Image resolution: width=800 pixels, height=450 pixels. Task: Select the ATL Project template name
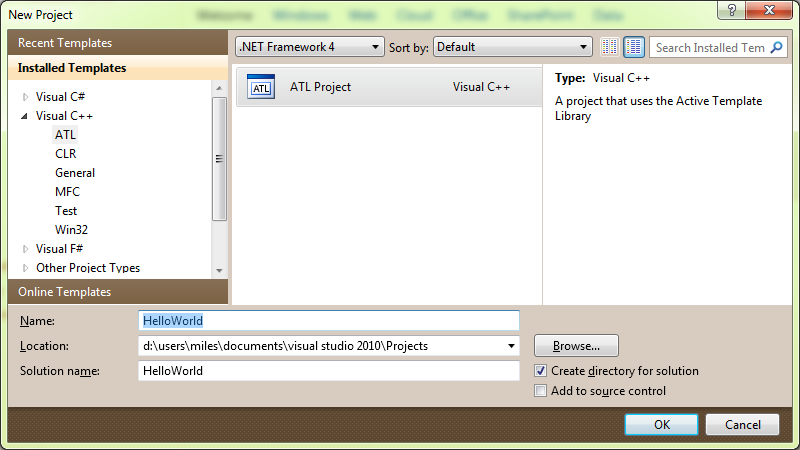320,87
